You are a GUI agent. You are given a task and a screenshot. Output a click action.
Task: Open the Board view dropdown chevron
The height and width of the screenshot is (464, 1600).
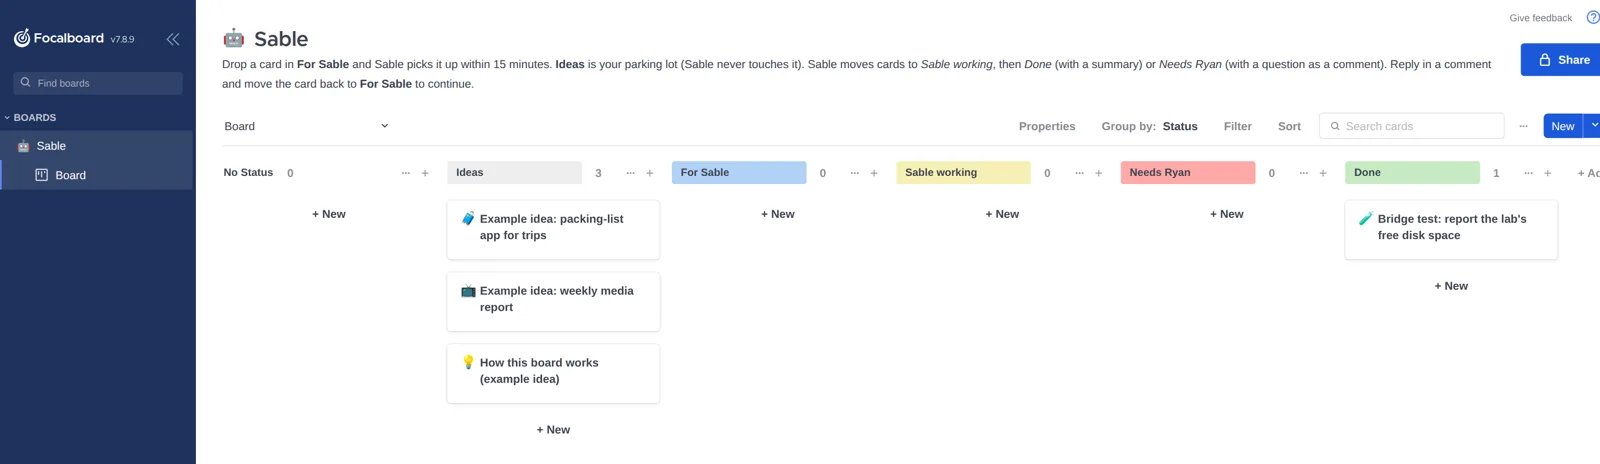384,126
